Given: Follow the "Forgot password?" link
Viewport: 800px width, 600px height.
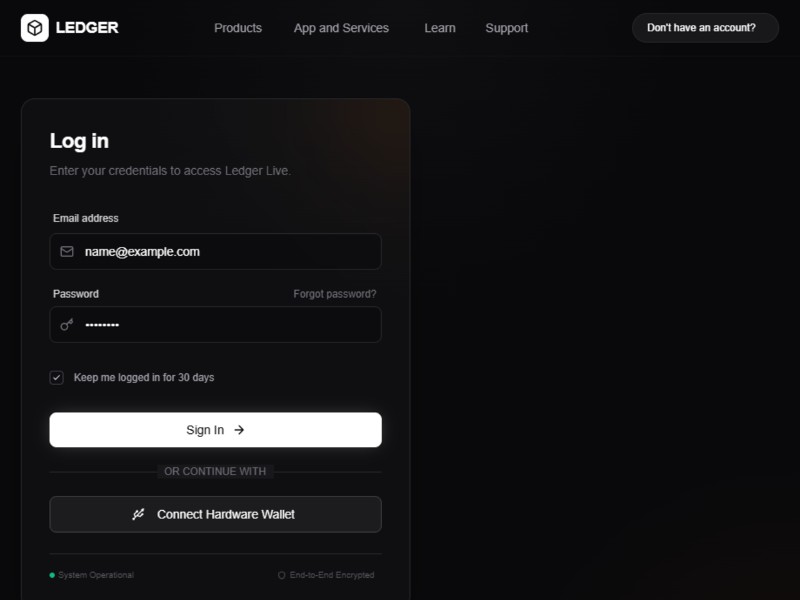Looking at the screenshot, I should (x=335, y=294).
